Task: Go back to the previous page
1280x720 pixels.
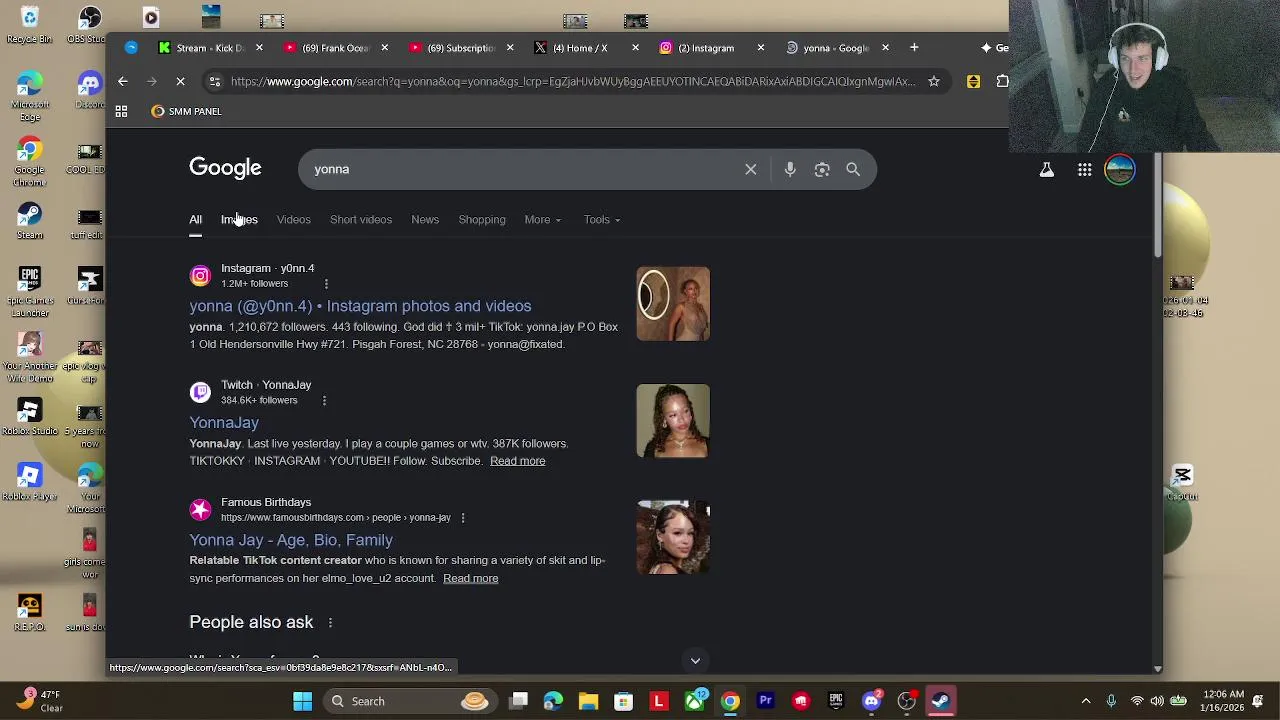Action: 123,81
